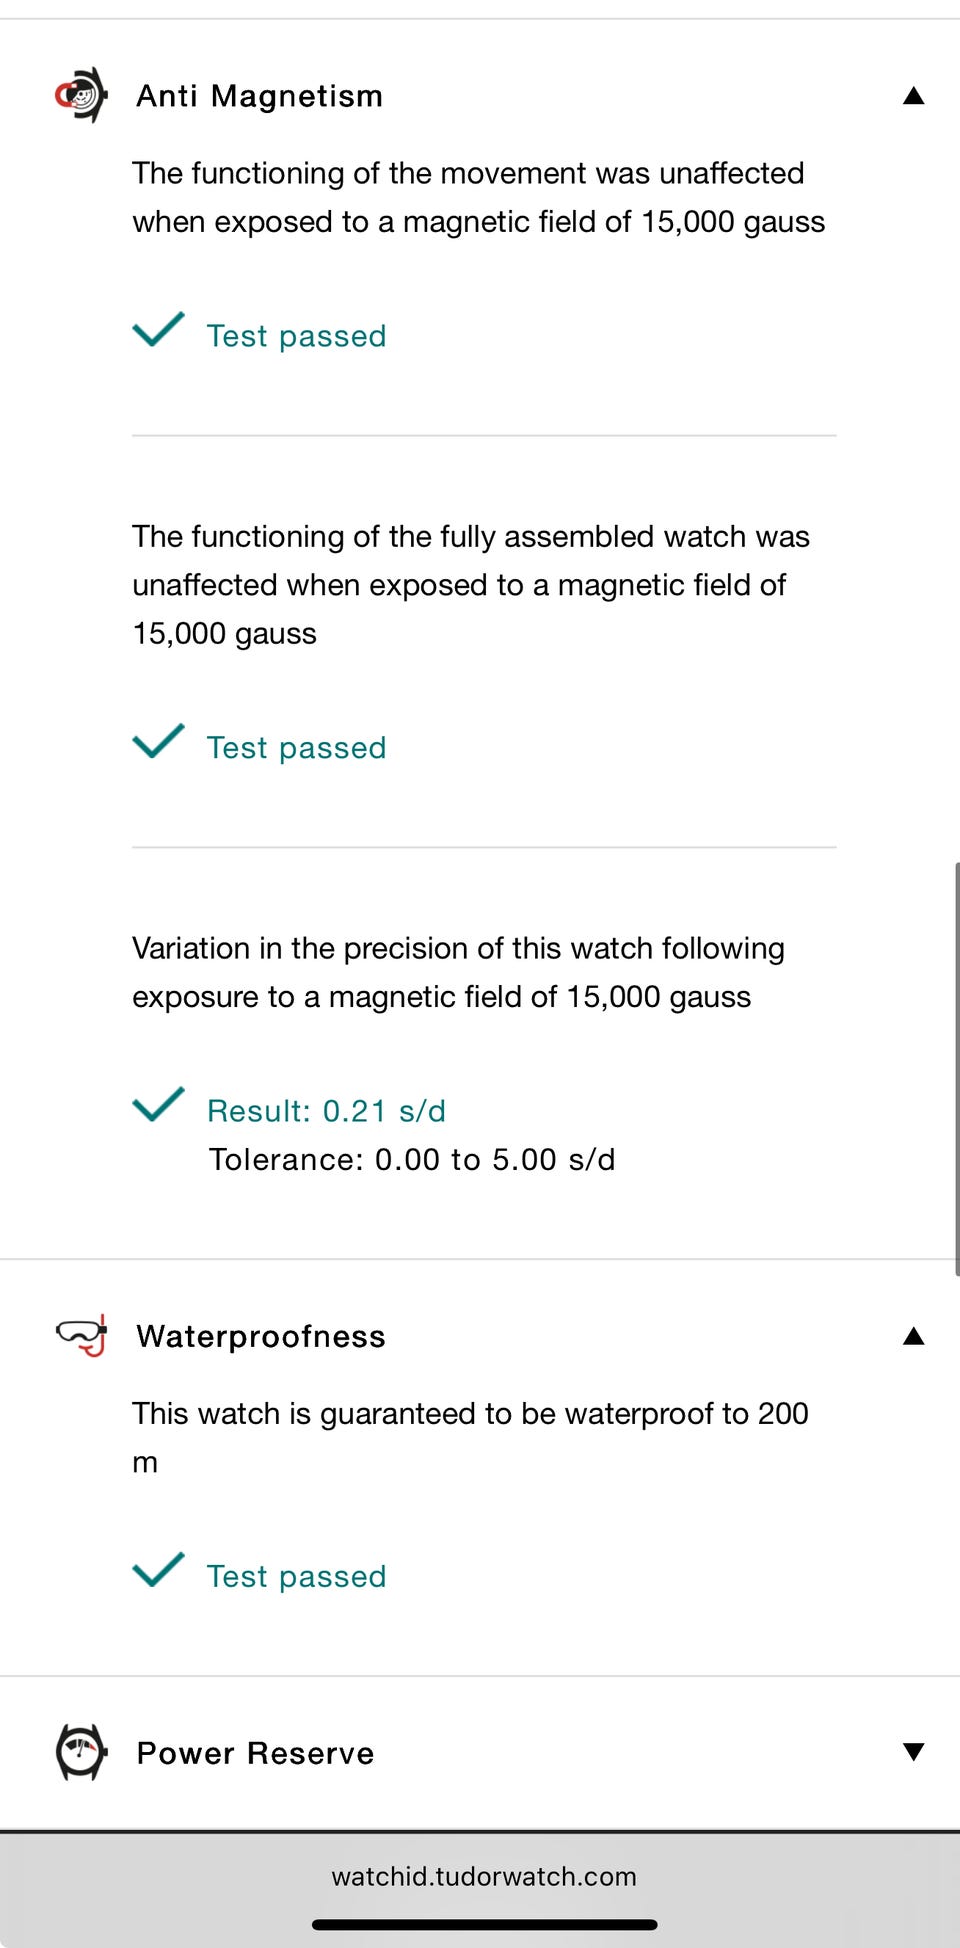Click the page scrollbar on right edge
Image resolution: width=960 pixels, height=1948 pixels.
pyautogui.click(x=956, y=1068)
